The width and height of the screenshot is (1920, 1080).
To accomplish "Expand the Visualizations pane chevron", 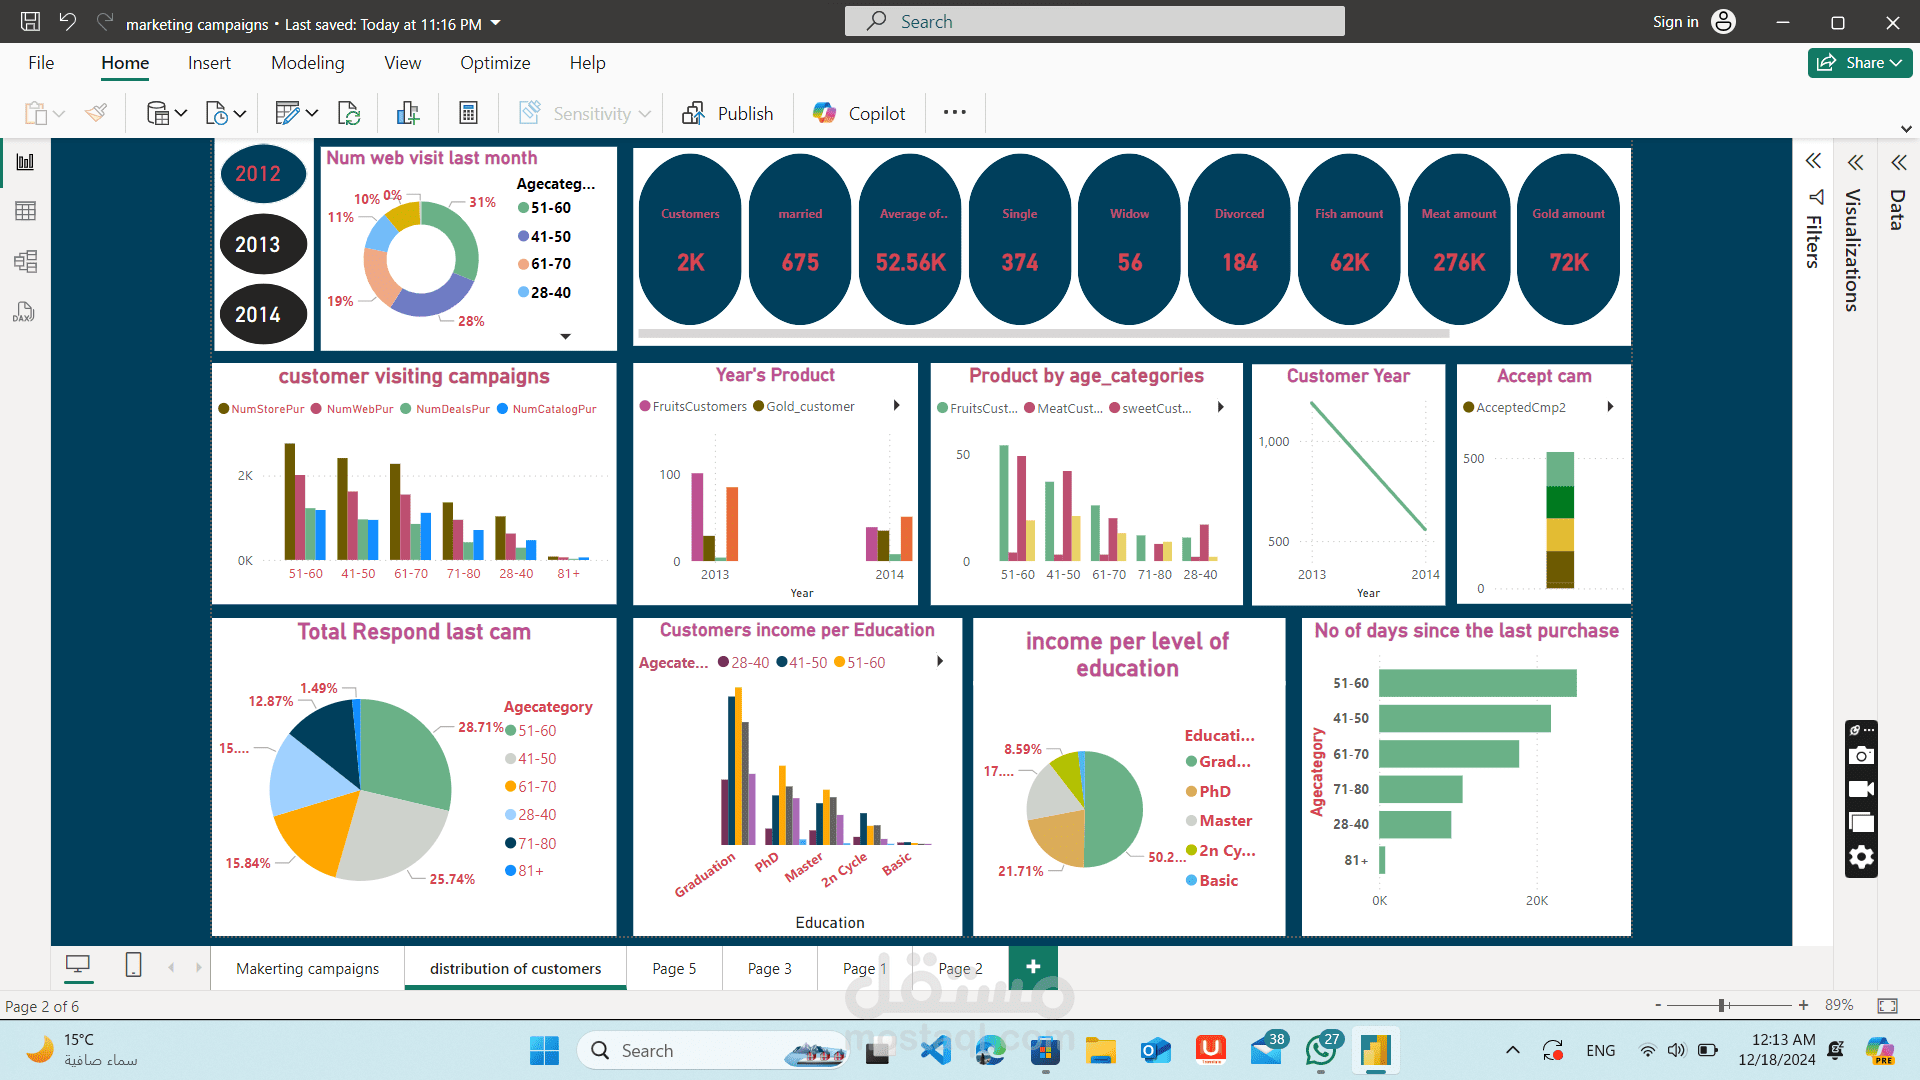I will (x=1855, y=162).
